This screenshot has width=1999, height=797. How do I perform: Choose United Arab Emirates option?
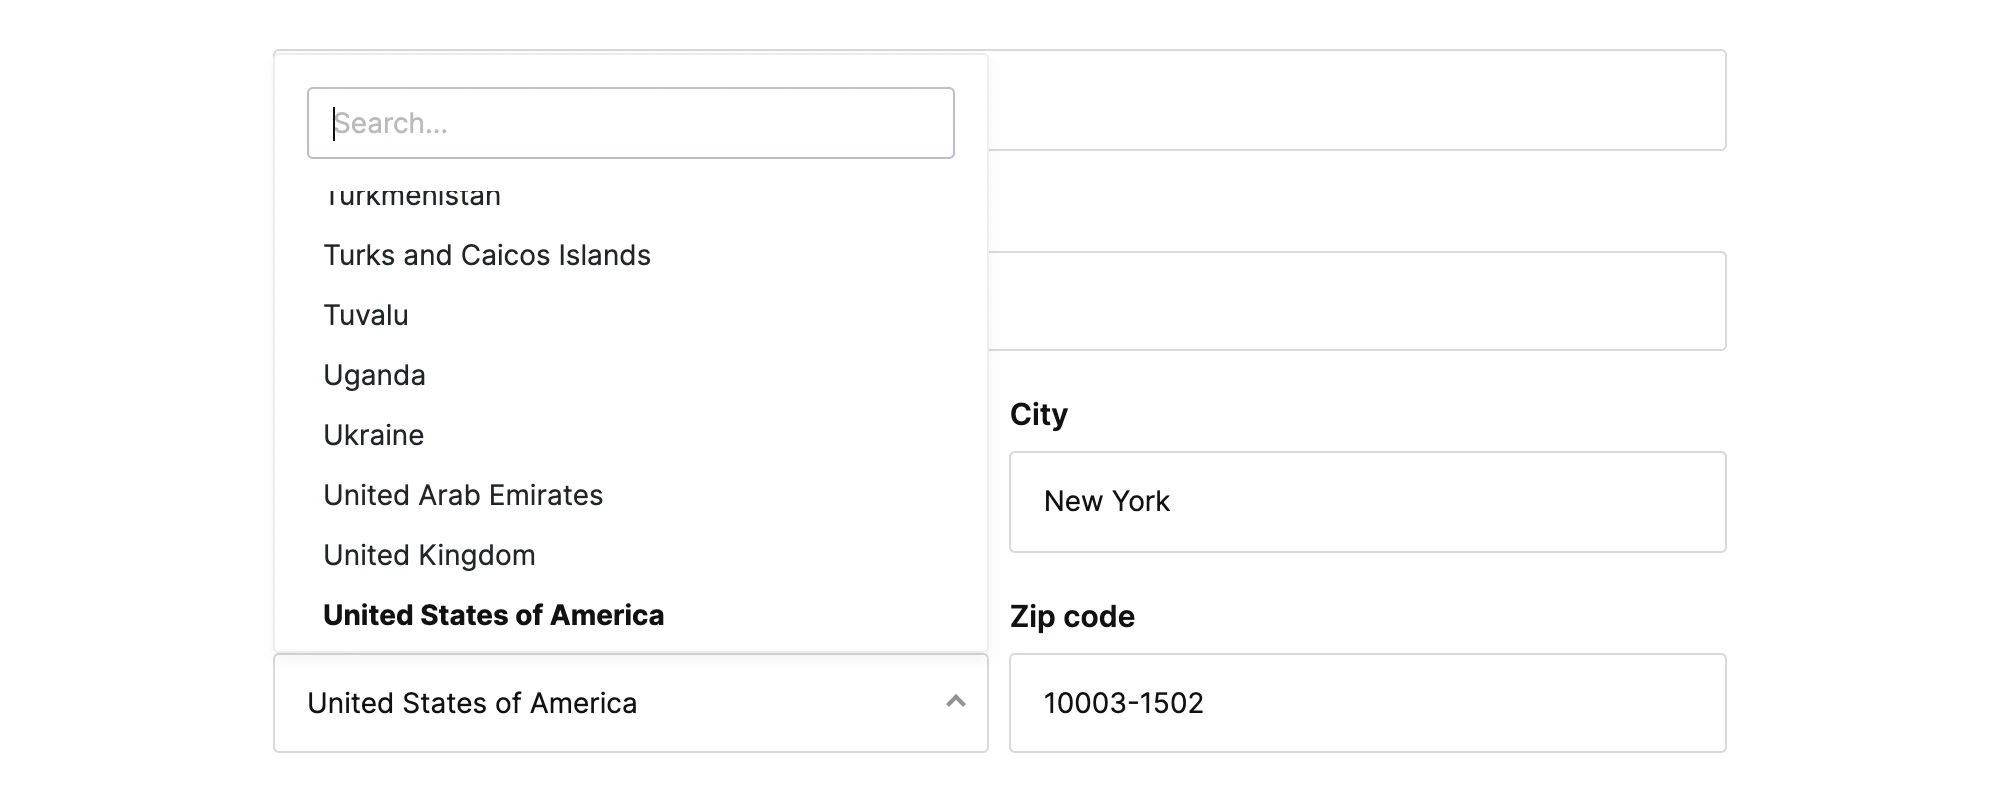coord(463,496)
